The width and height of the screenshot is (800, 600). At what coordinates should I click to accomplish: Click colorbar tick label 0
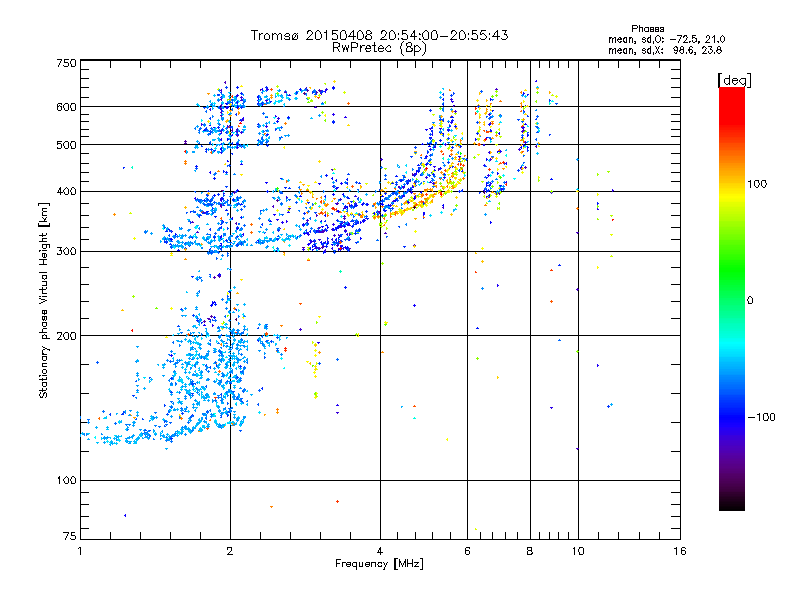(x=749, y=301)
